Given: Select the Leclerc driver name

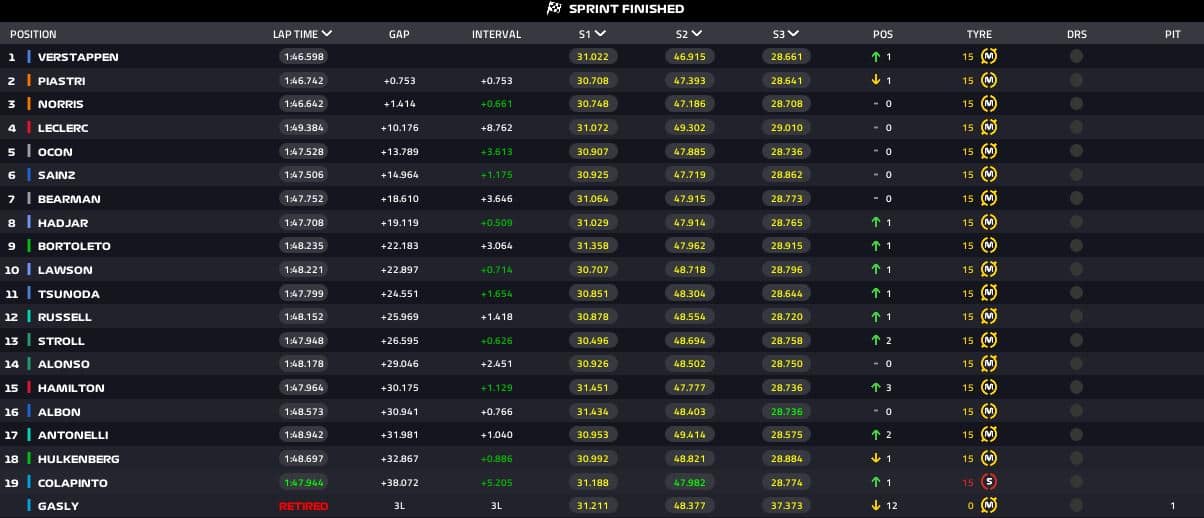Looking at the screenshot, I should [65, 128].
